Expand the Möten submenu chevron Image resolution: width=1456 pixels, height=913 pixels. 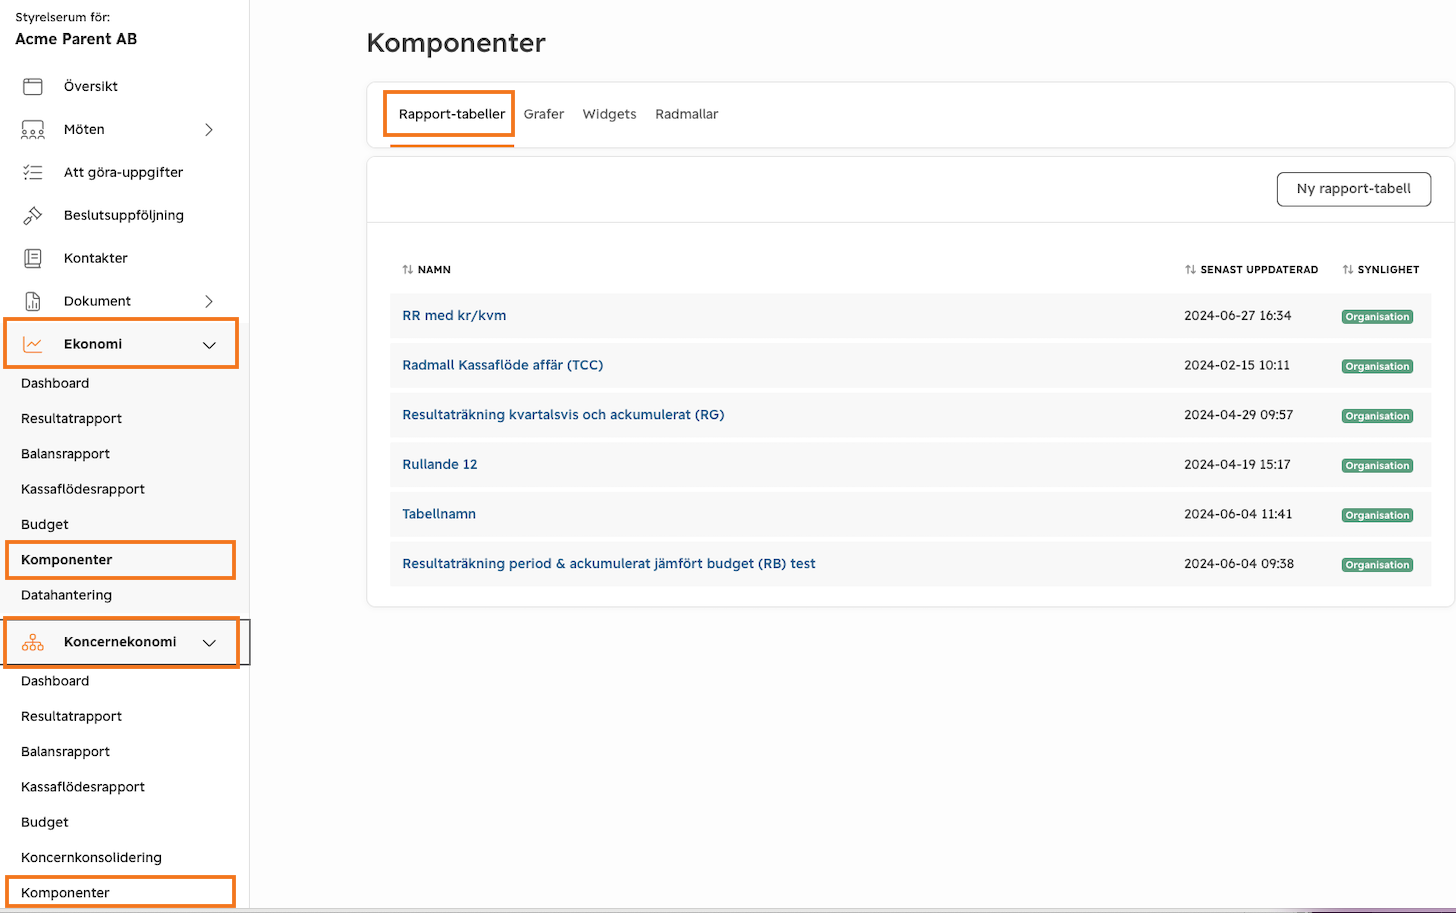(209, 129)
